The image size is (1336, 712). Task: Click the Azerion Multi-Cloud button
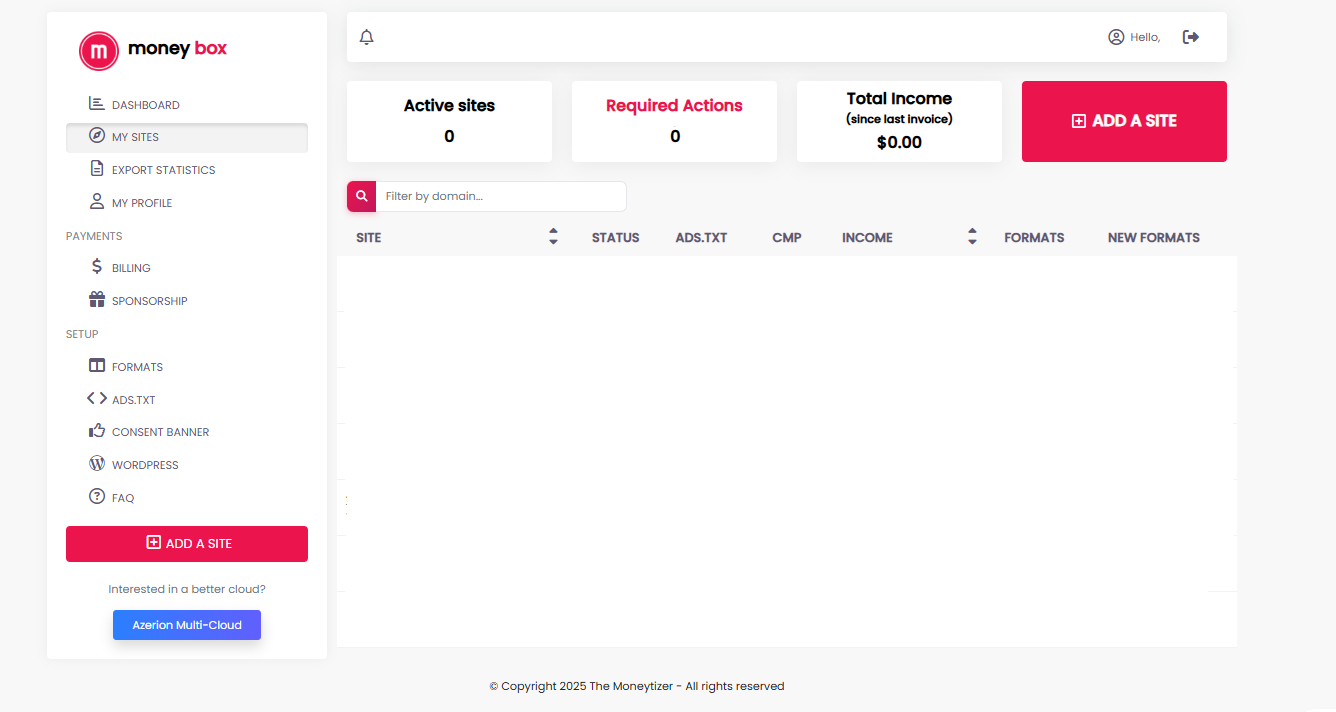click(x=187, y=625)
